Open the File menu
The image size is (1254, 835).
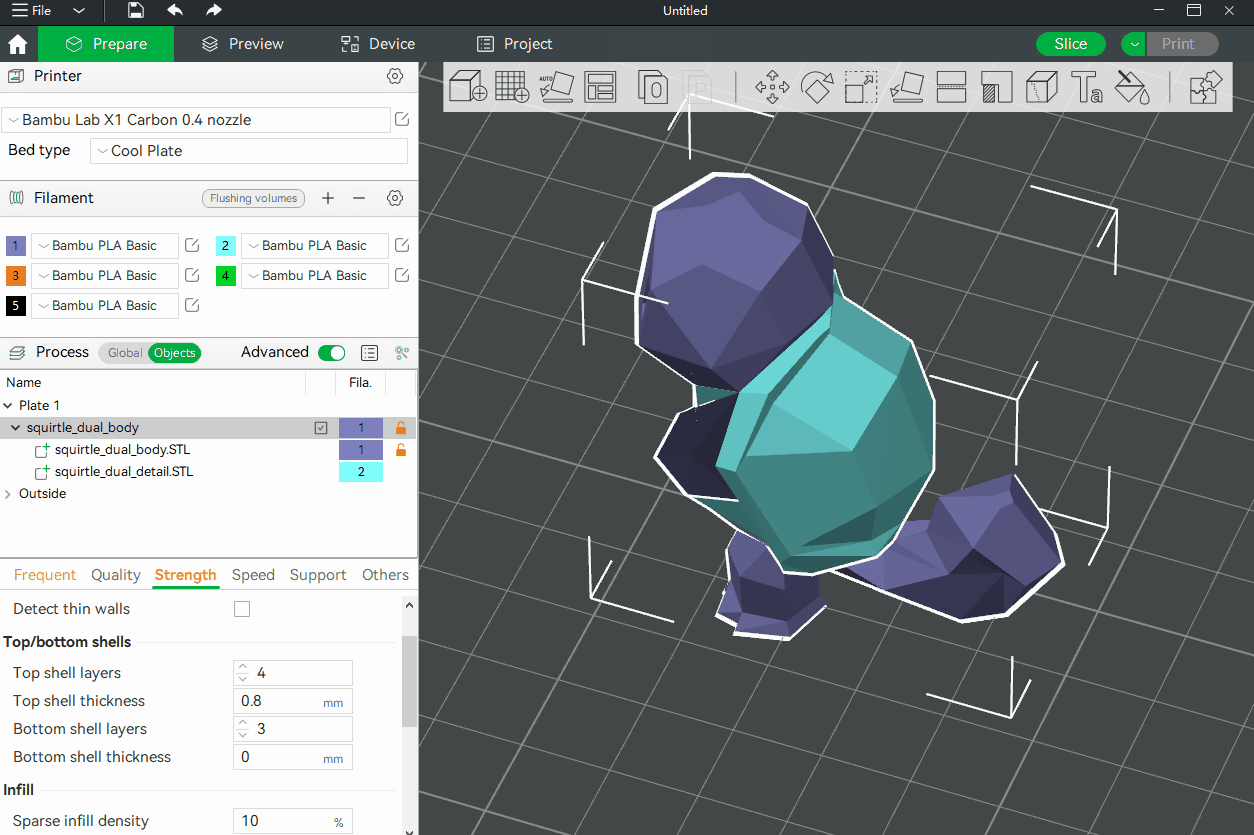[x=32, y=11]
